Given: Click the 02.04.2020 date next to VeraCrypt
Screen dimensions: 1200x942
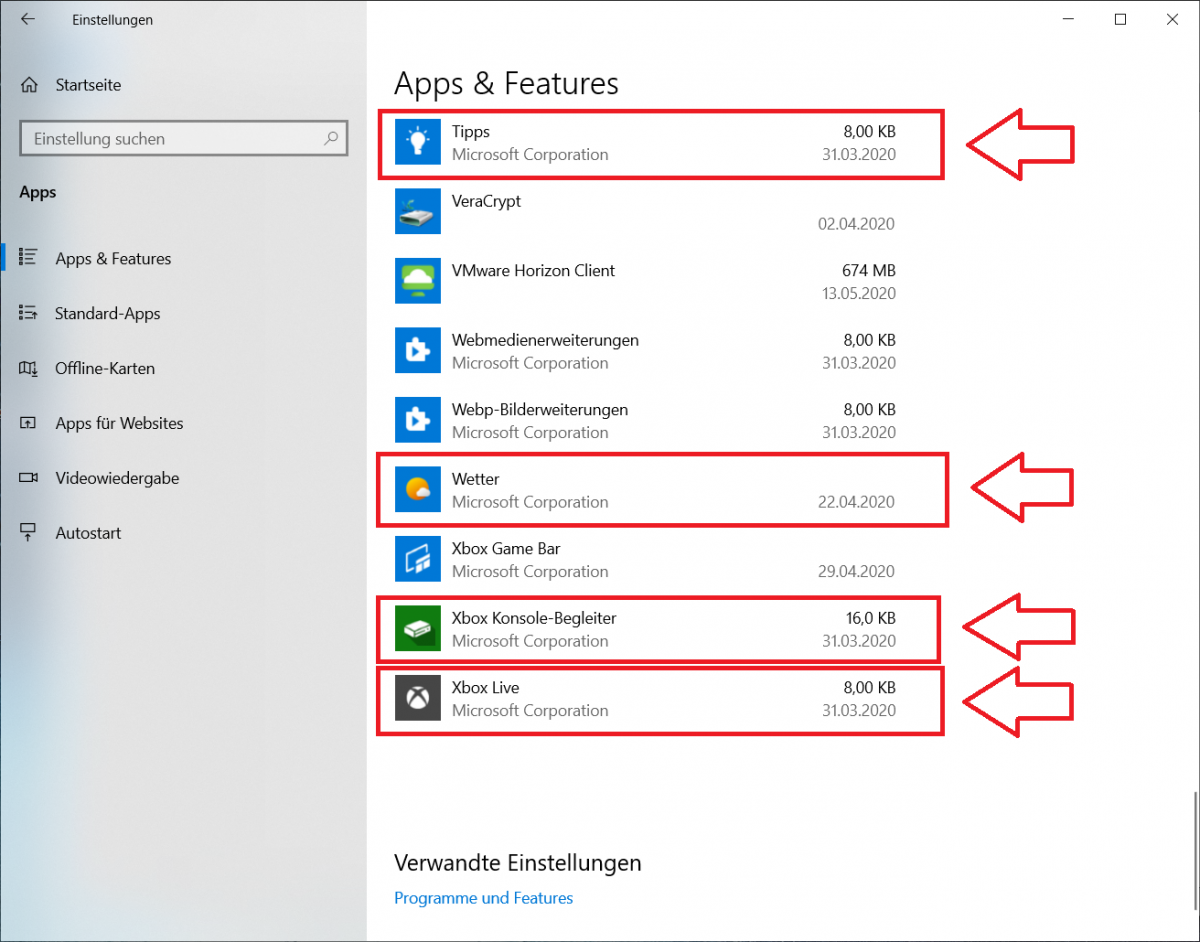Looking at the screenshot, I should coord(856,224).
